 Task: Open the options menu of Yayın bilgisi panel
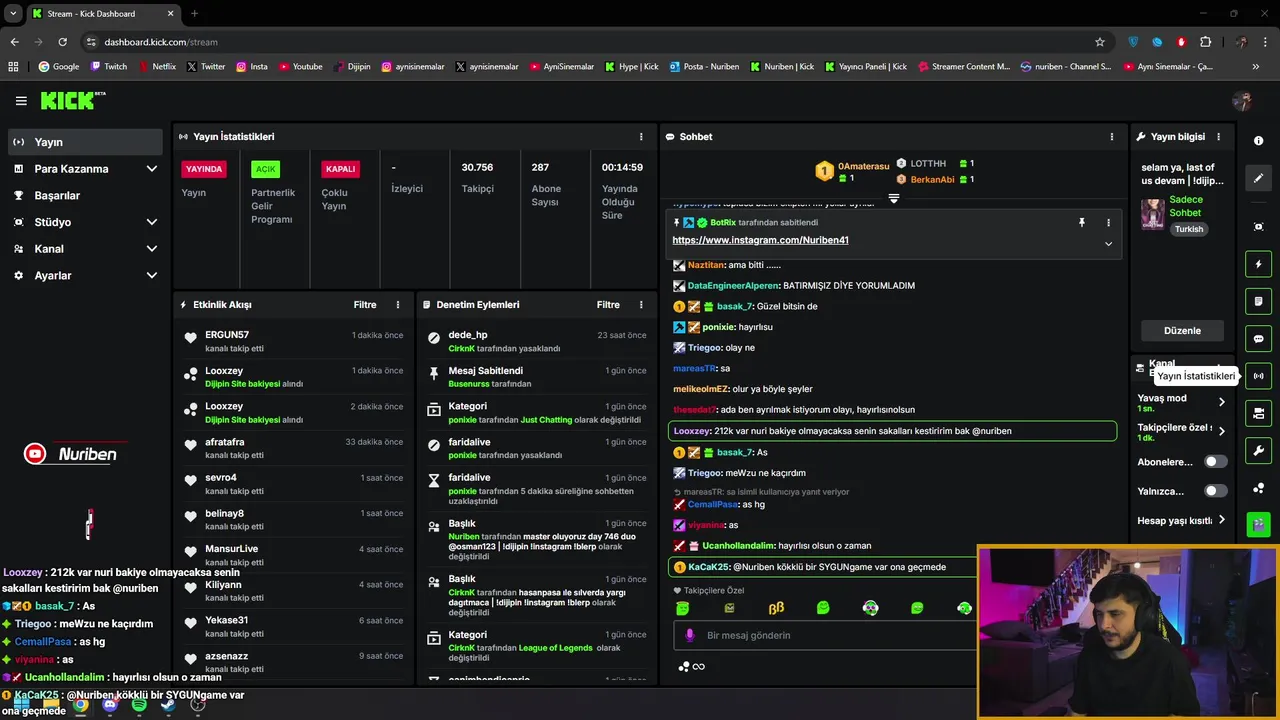tap(1218, 137)
